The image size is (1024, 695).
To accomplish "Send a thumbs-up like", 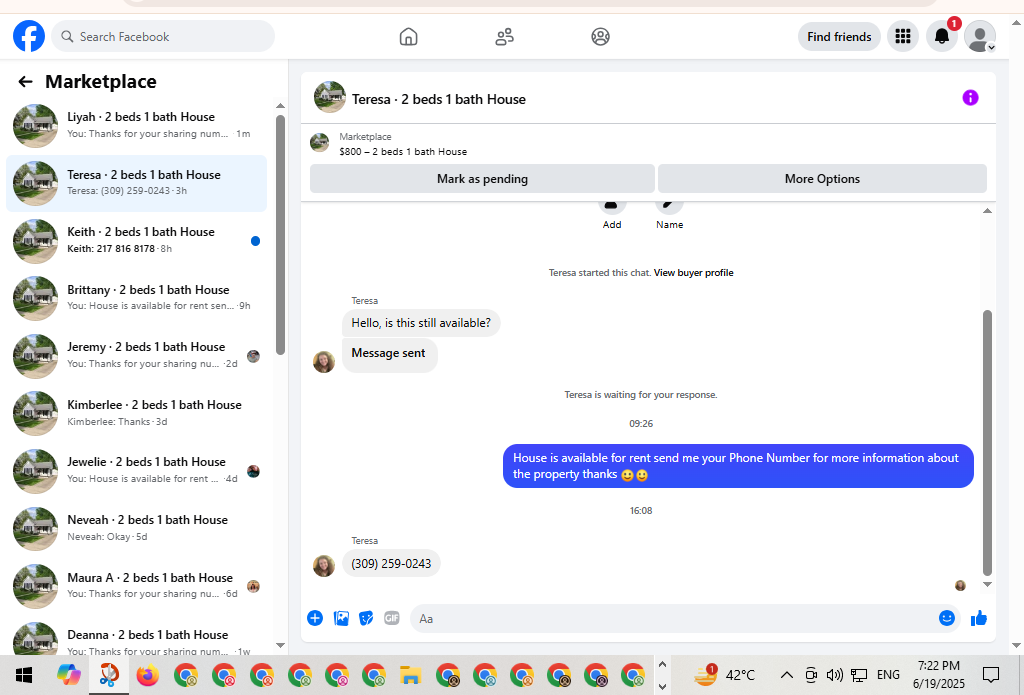I will pyautogui.click(x=978, y=618).
